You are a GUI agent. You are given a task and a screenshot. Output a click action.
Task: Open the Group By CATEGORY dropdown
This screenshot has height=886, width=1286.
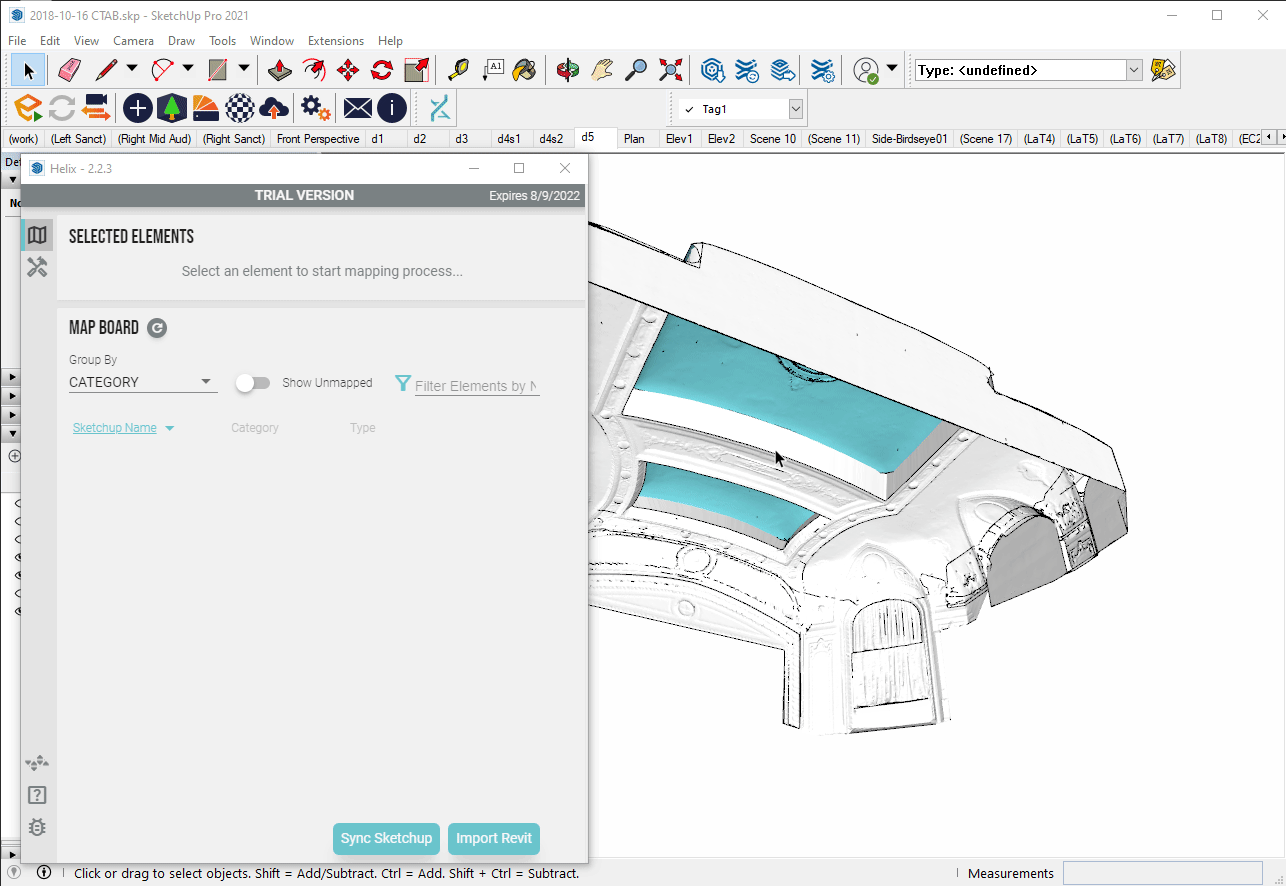click(142, 382)
